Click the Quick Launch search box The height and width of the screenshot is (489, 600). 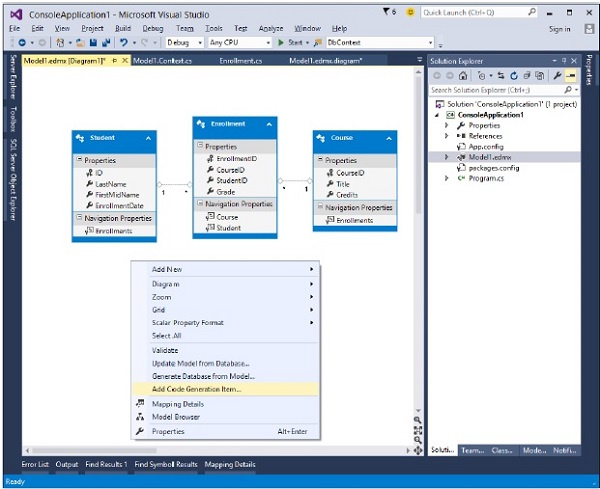479,12
